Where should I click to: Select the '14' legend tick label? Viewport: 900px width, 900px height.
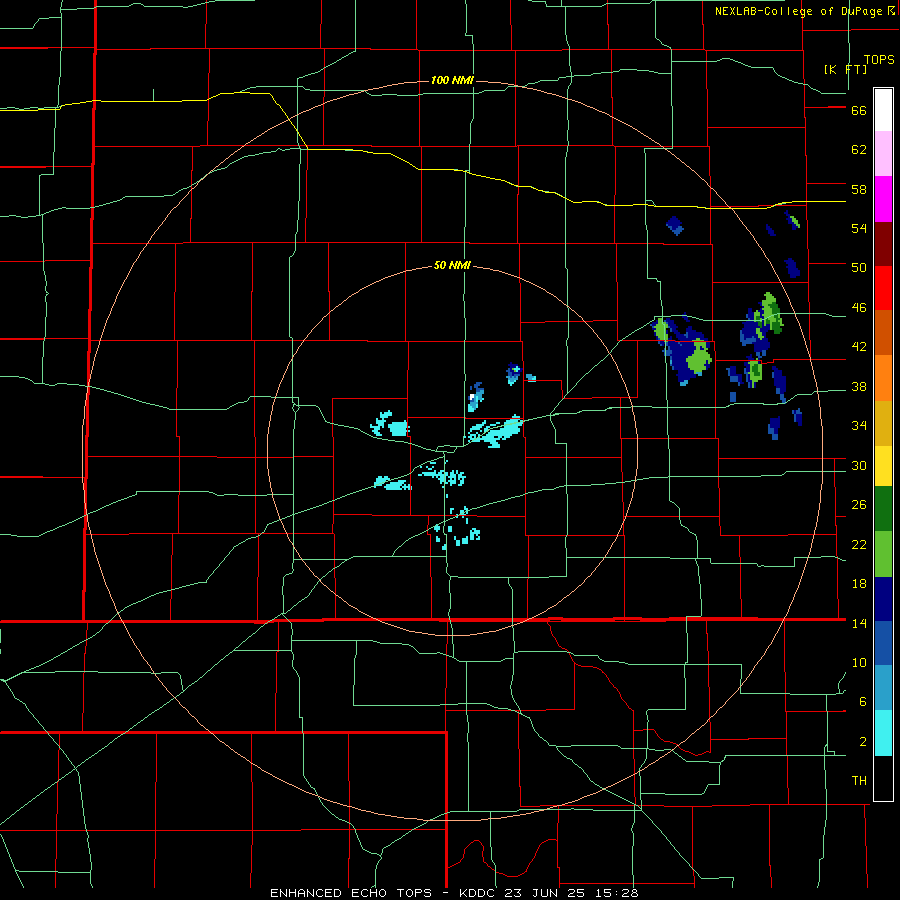click(x=859, y=624)
